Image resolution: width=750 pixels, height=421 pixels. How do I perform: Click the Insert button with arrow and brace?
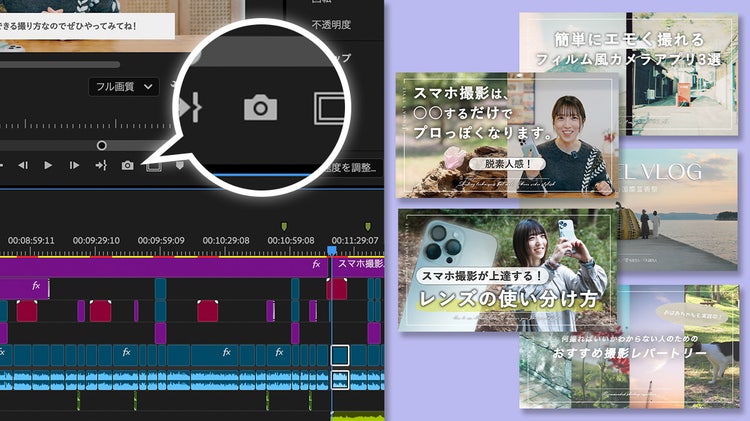(101, 166)
